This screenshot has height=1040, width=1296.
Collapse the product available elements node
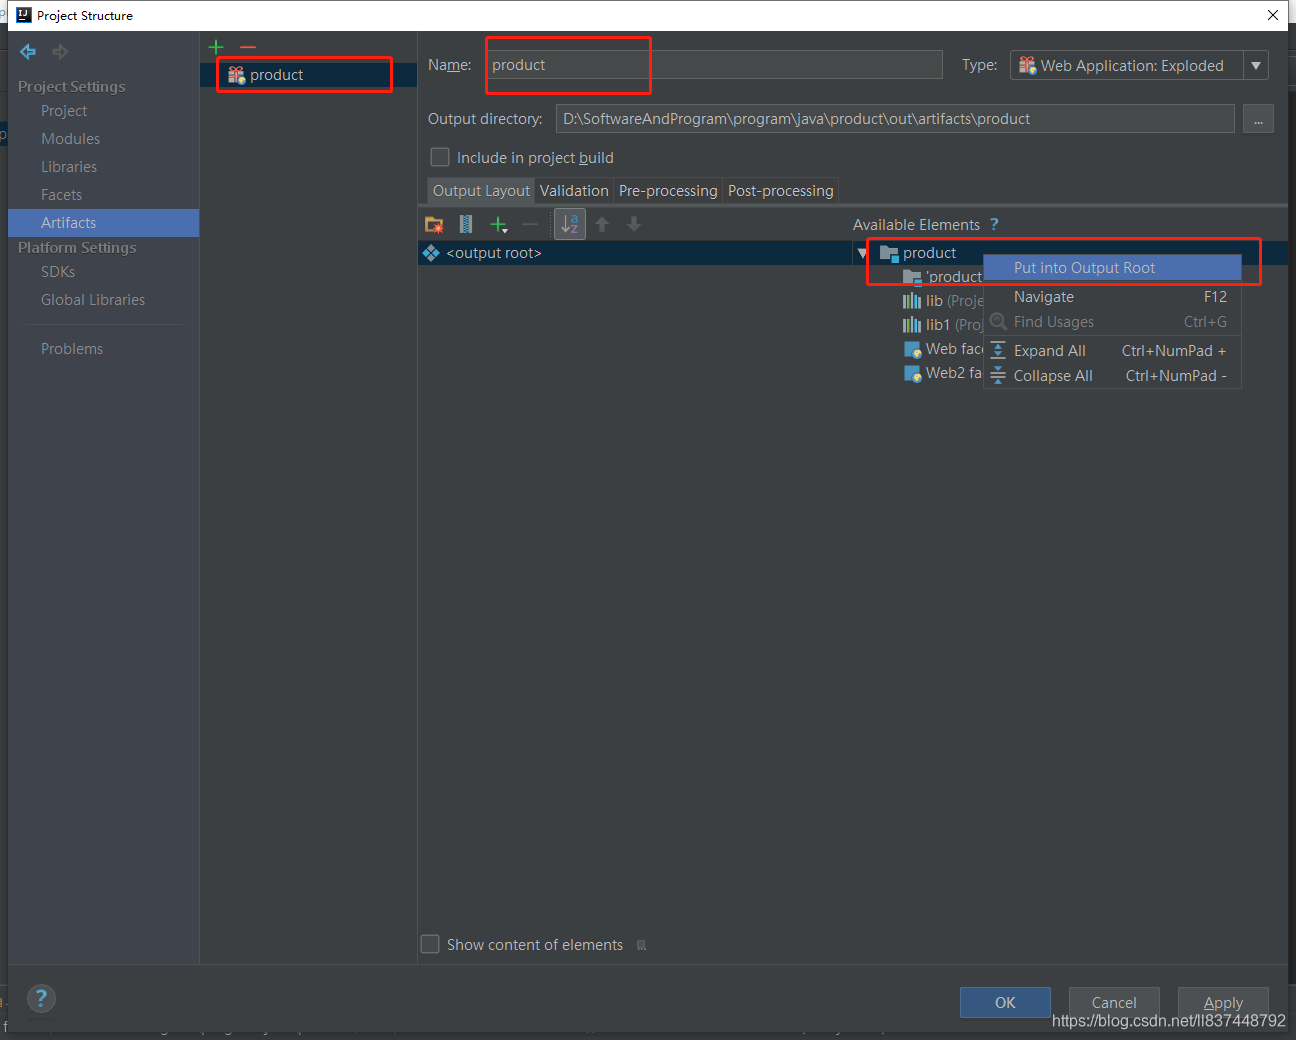[862, 253]
